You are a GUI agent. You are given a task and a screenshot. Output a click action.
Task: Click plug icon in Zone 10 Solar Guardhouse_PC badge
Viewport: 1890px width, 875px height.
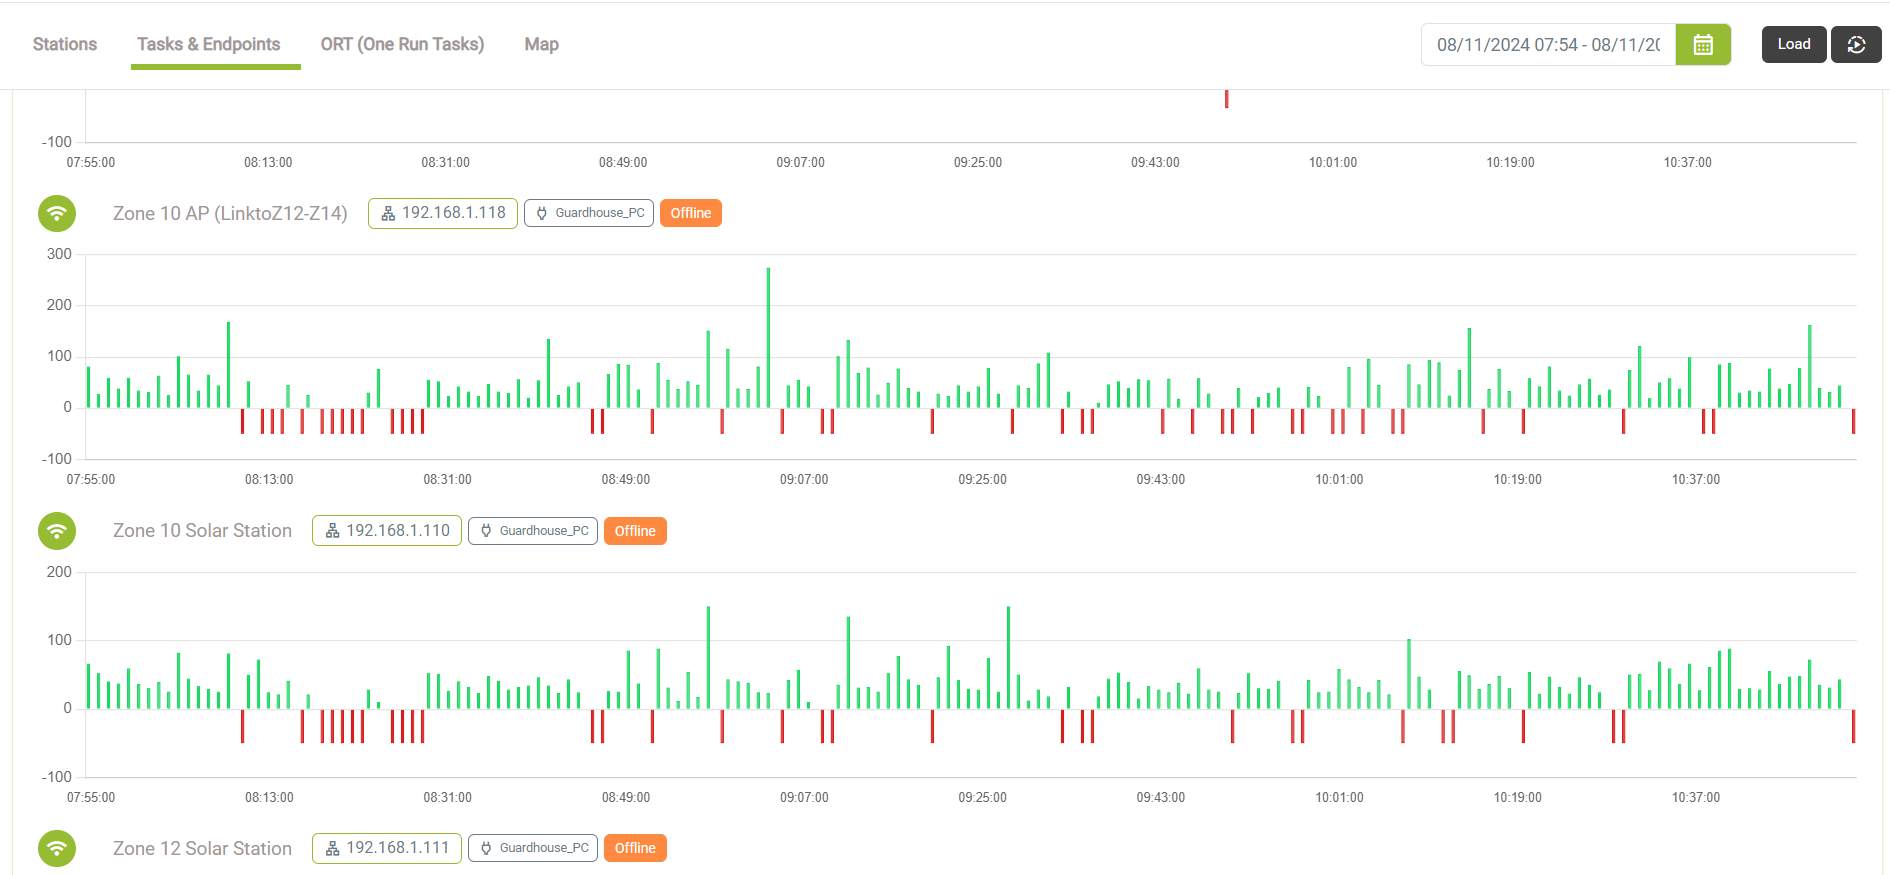tap(486, 531)
